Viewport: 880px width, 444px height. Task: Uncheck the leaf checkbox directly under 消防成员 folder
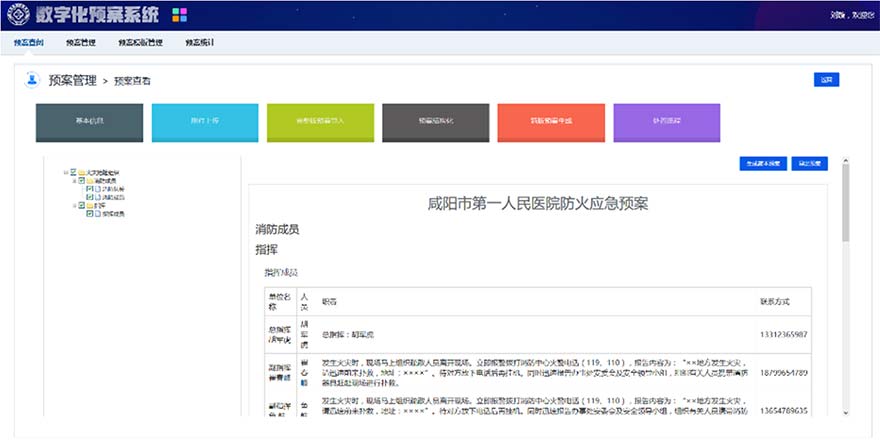point(89,189)
